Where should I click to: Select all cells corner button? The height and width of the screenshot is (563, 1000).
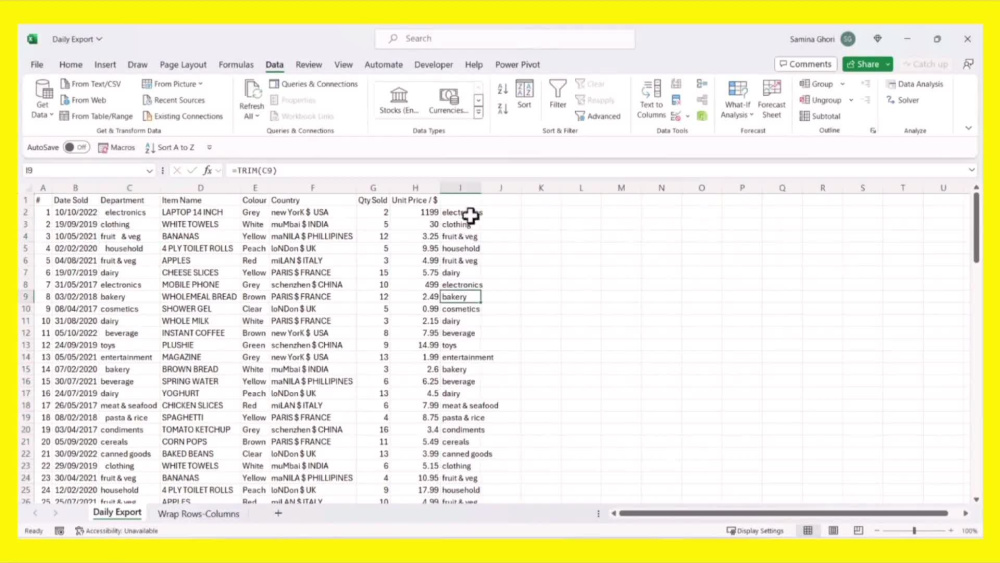click(27, 187)
